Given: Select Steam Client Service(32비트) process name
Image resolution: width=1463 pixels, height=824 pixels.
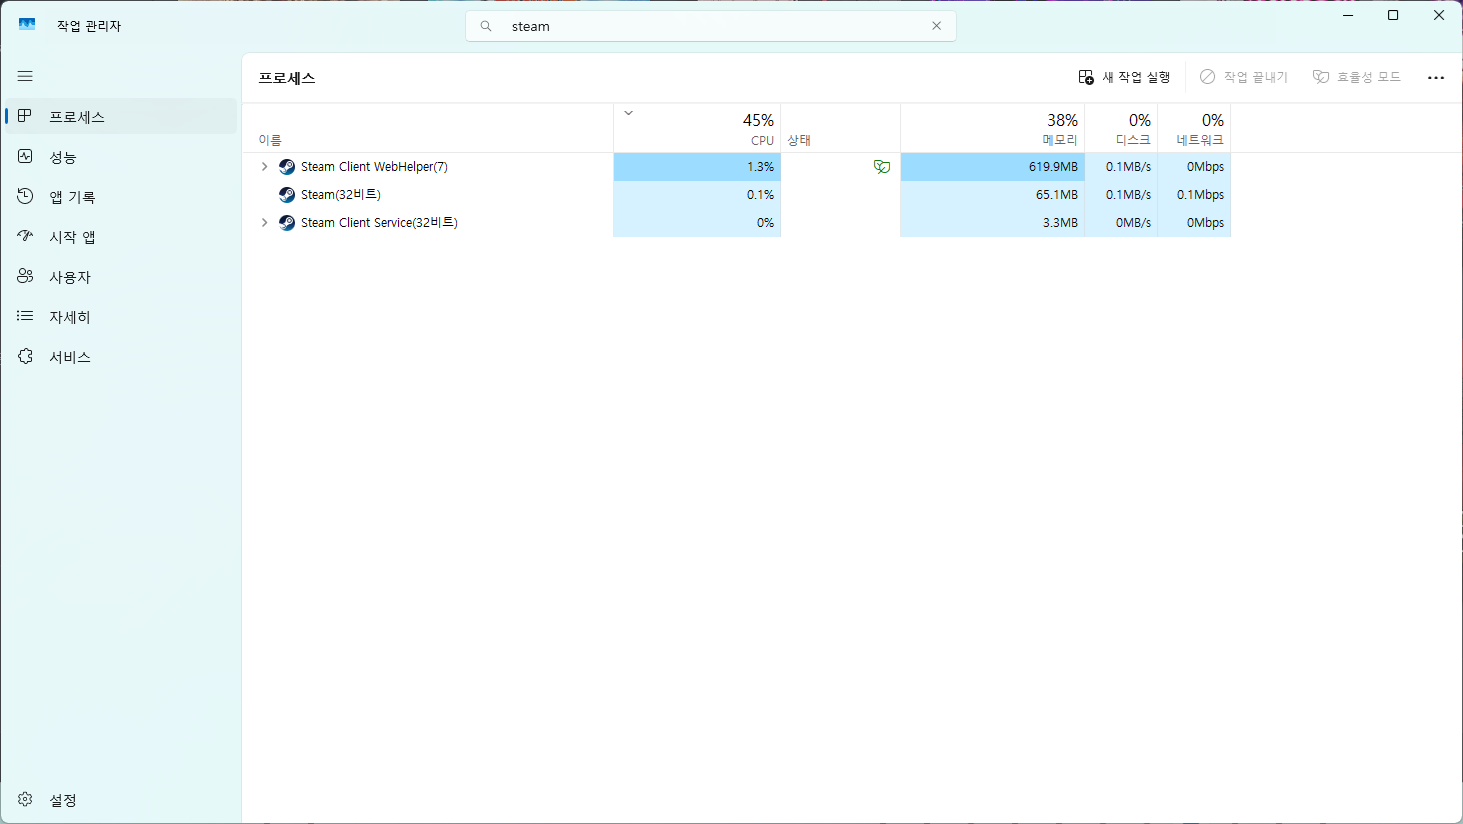Looking at the screenshot, I should [379, 223].
